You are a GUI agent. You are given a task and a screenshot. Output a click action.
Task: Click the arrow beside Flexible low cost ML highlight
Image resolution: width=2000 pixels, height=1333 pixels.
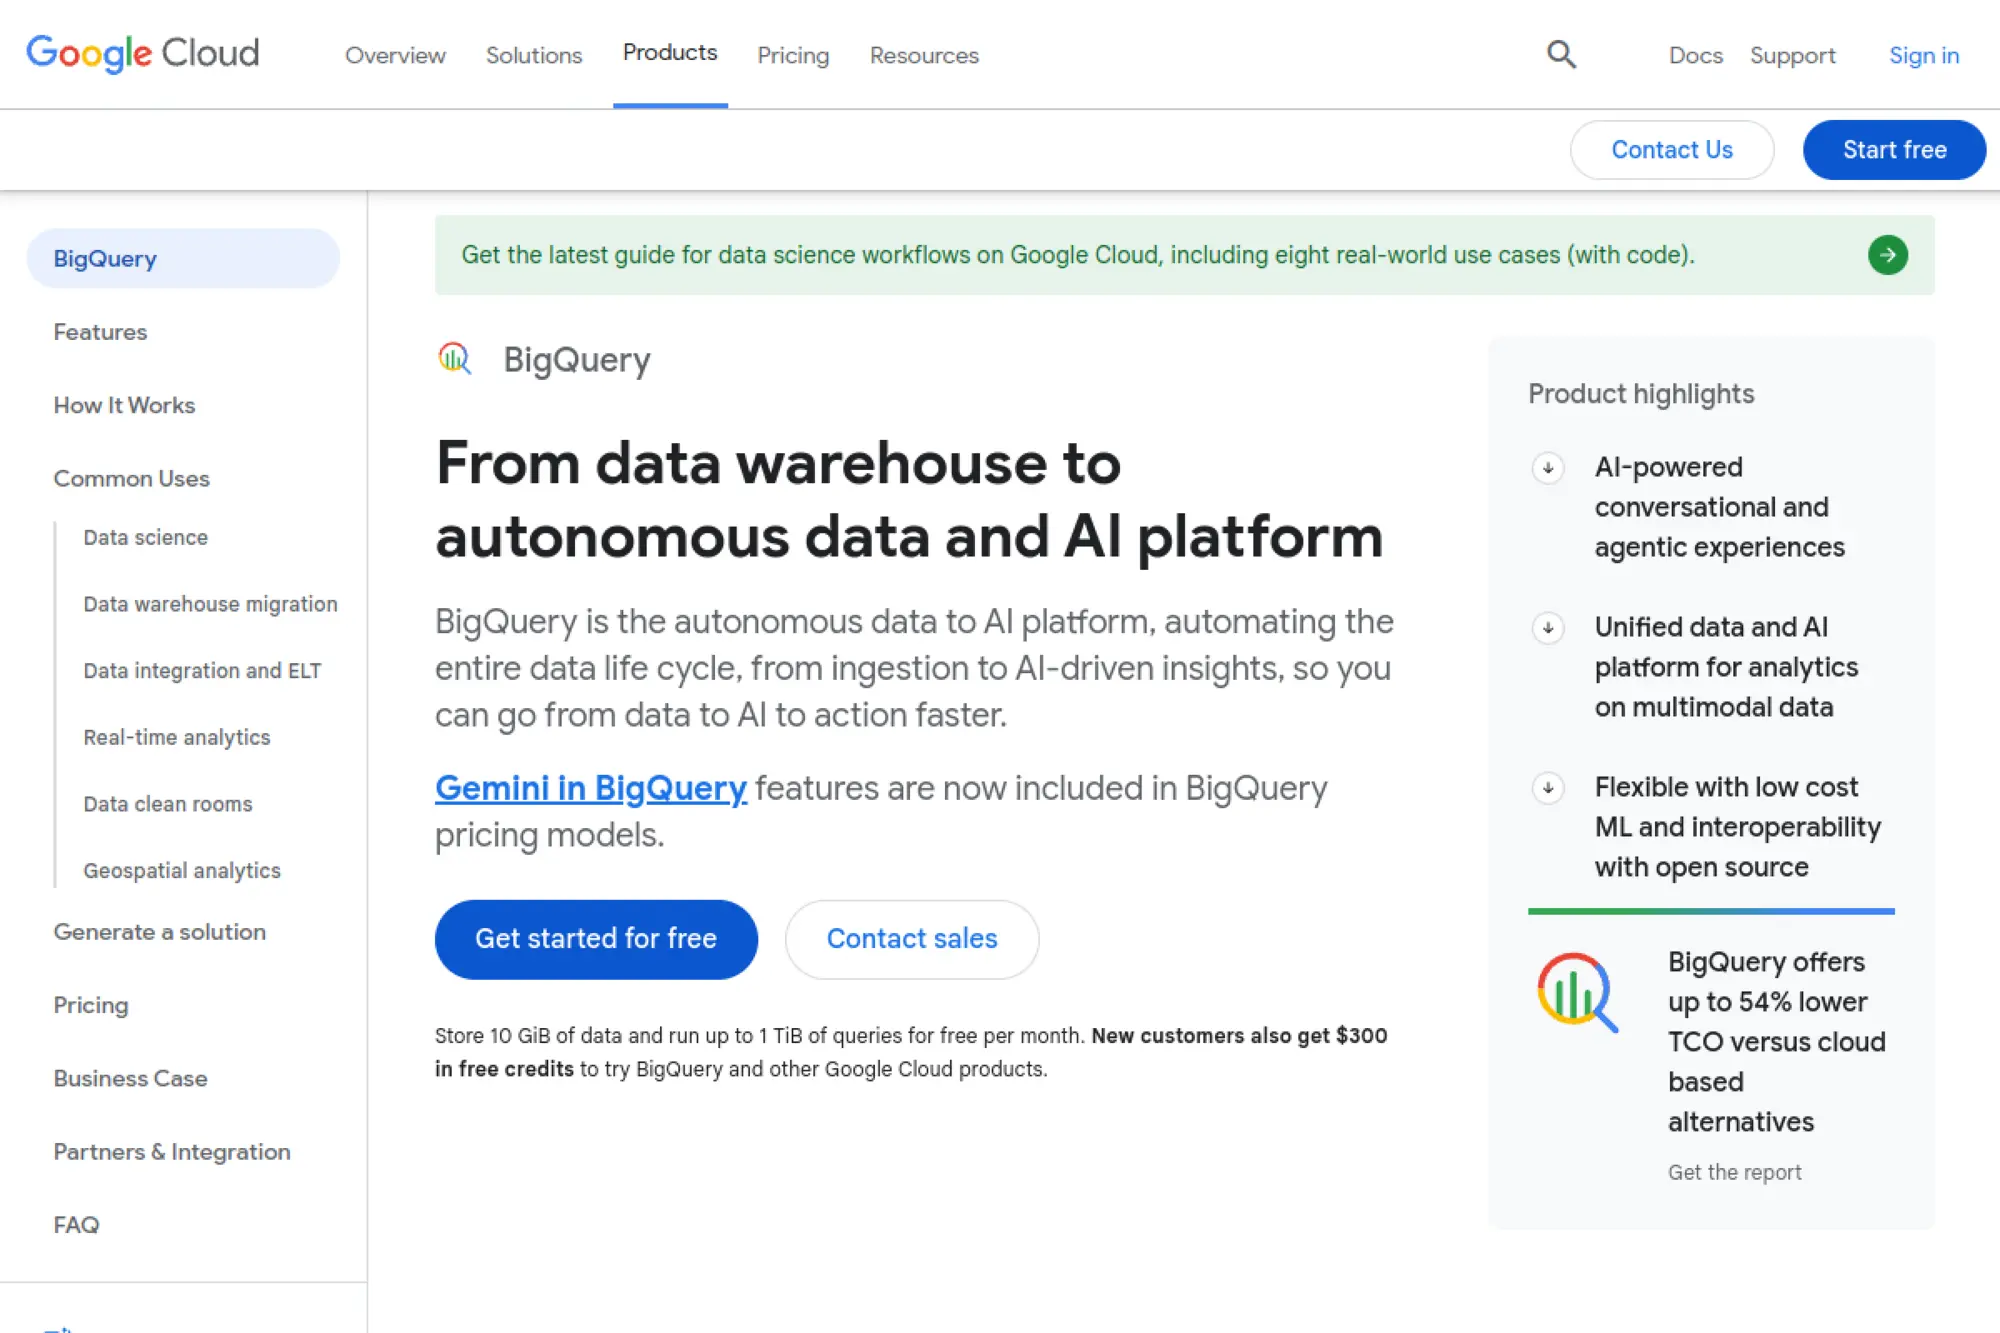click(x=1547, y=788)
